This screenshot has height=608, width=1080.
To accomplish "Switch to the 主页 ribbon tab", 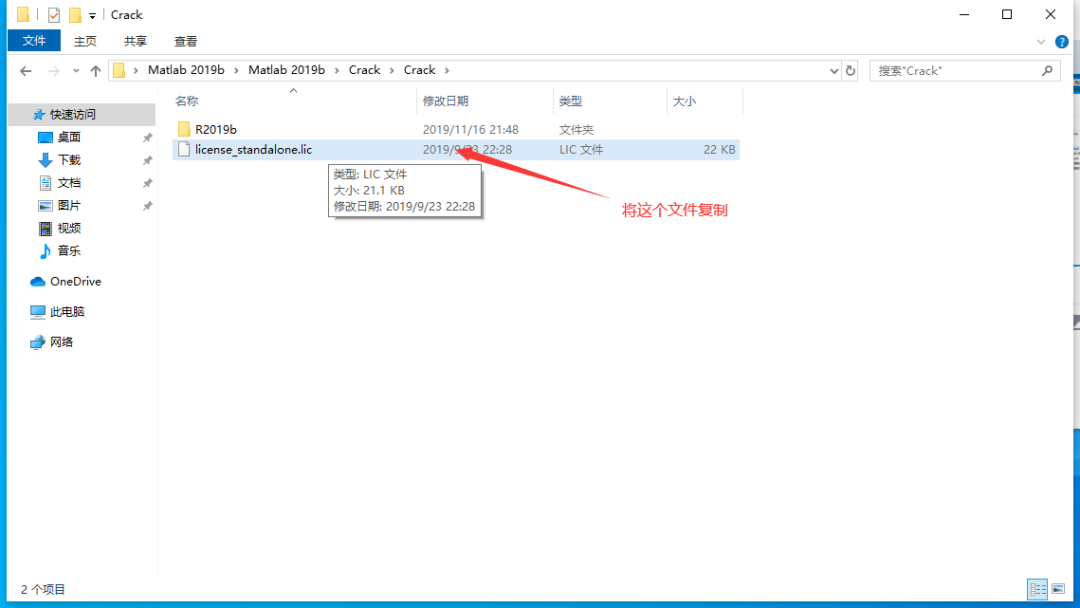I will [x=85, y=41].
